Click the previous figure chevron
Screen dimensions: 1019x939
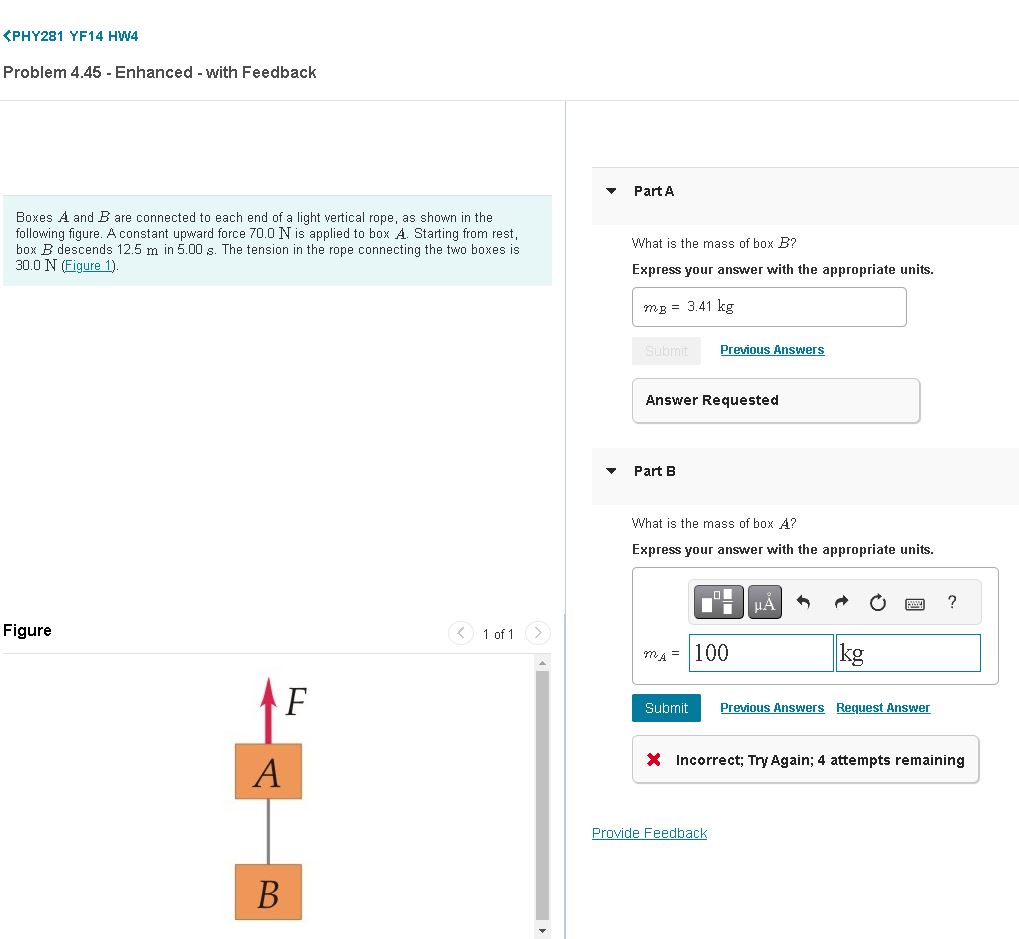pyautogui.click(x=460, y=633)
